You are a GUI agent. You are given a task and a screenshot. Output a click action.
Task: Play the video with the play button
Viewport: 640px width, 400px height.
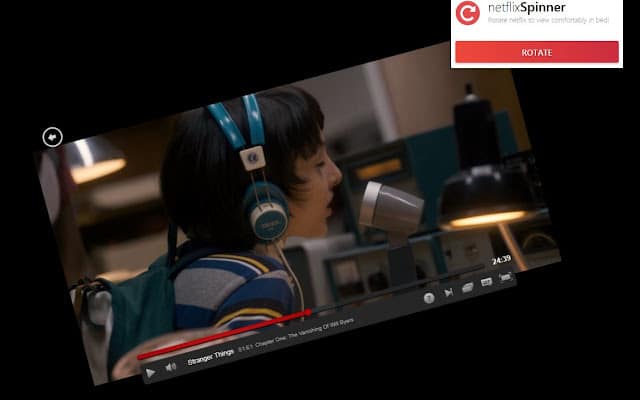pyautogui.click(x=151, y=372)
